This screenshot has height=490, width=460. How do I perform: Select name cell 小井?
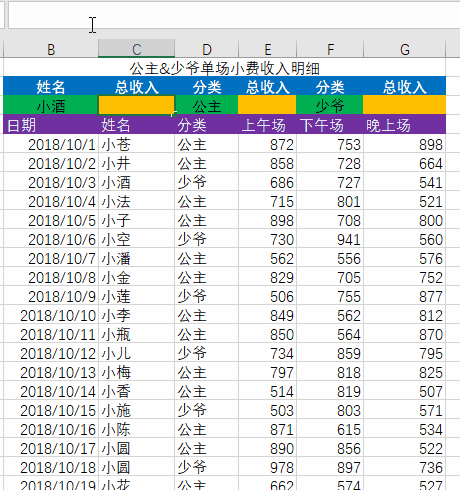[136, 162]
